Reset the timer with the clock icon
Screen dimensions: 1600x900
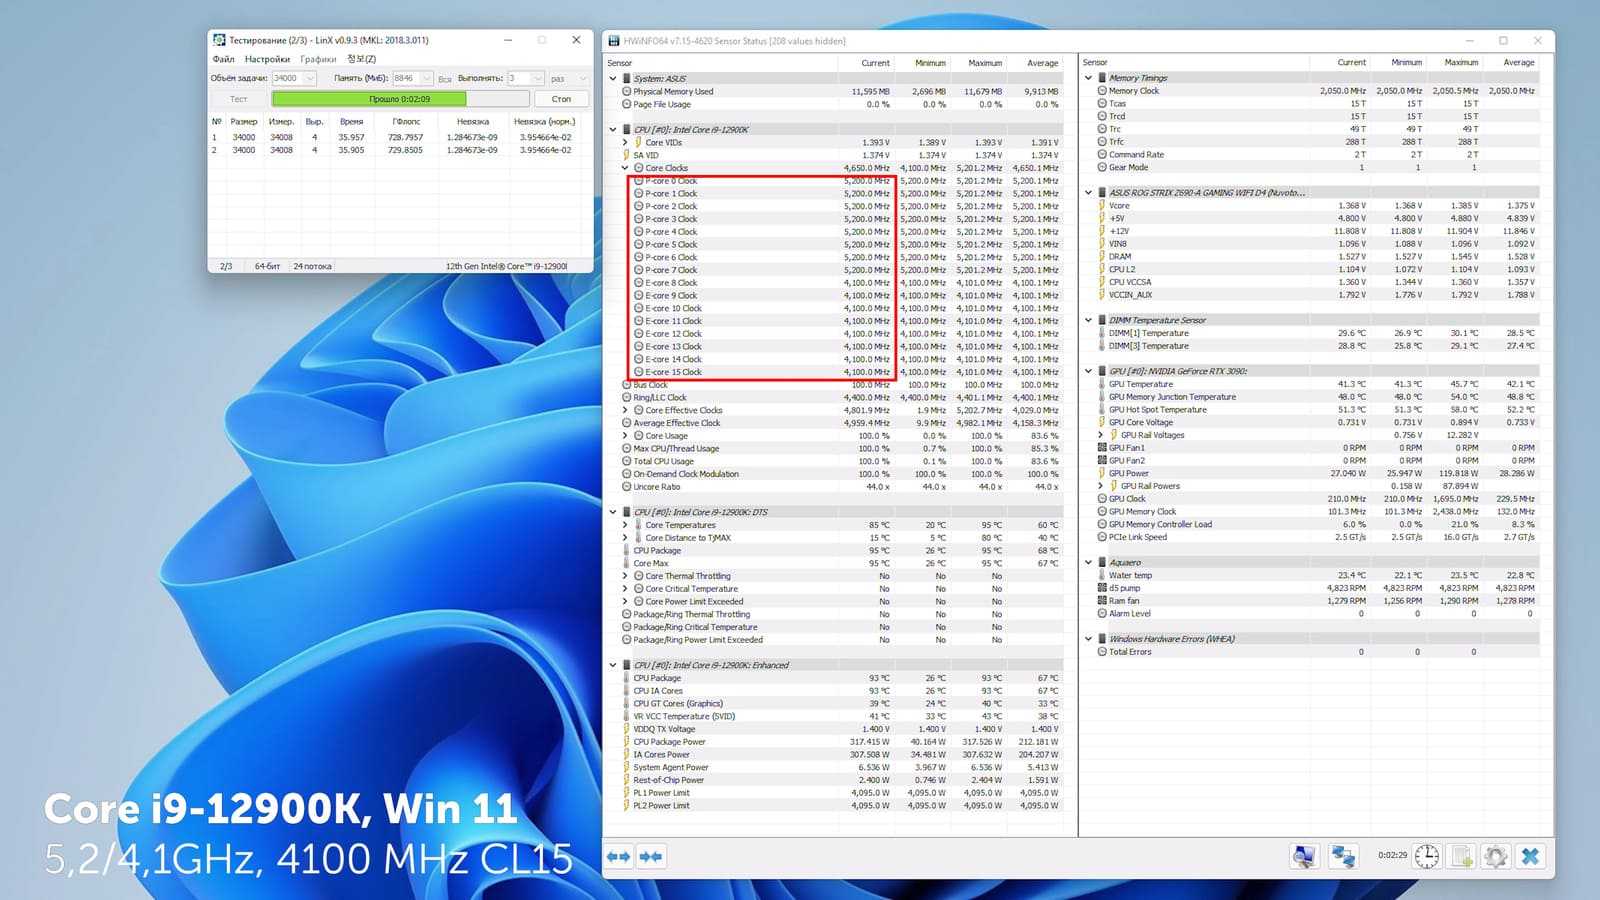pyautogui.click(x=1427, y=857)
